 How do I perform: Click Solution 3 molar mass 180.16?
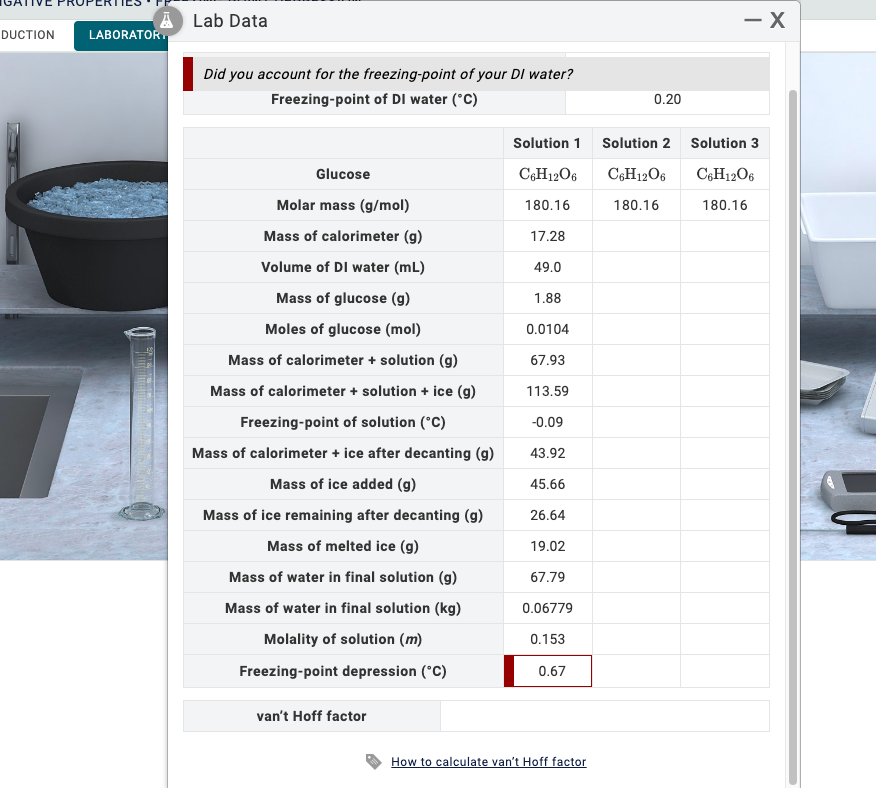pyautogui.click(x=725, y=205)
